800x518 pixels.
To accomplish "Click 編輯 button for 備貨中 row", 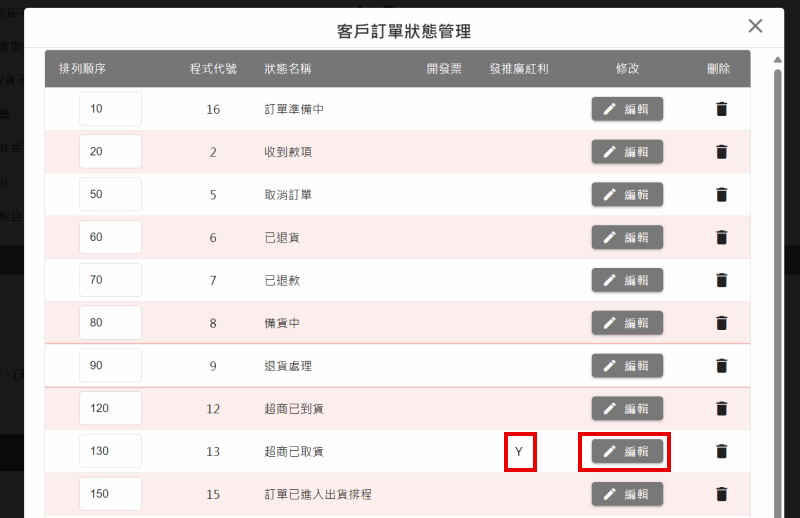I will (x=627, y=323).
